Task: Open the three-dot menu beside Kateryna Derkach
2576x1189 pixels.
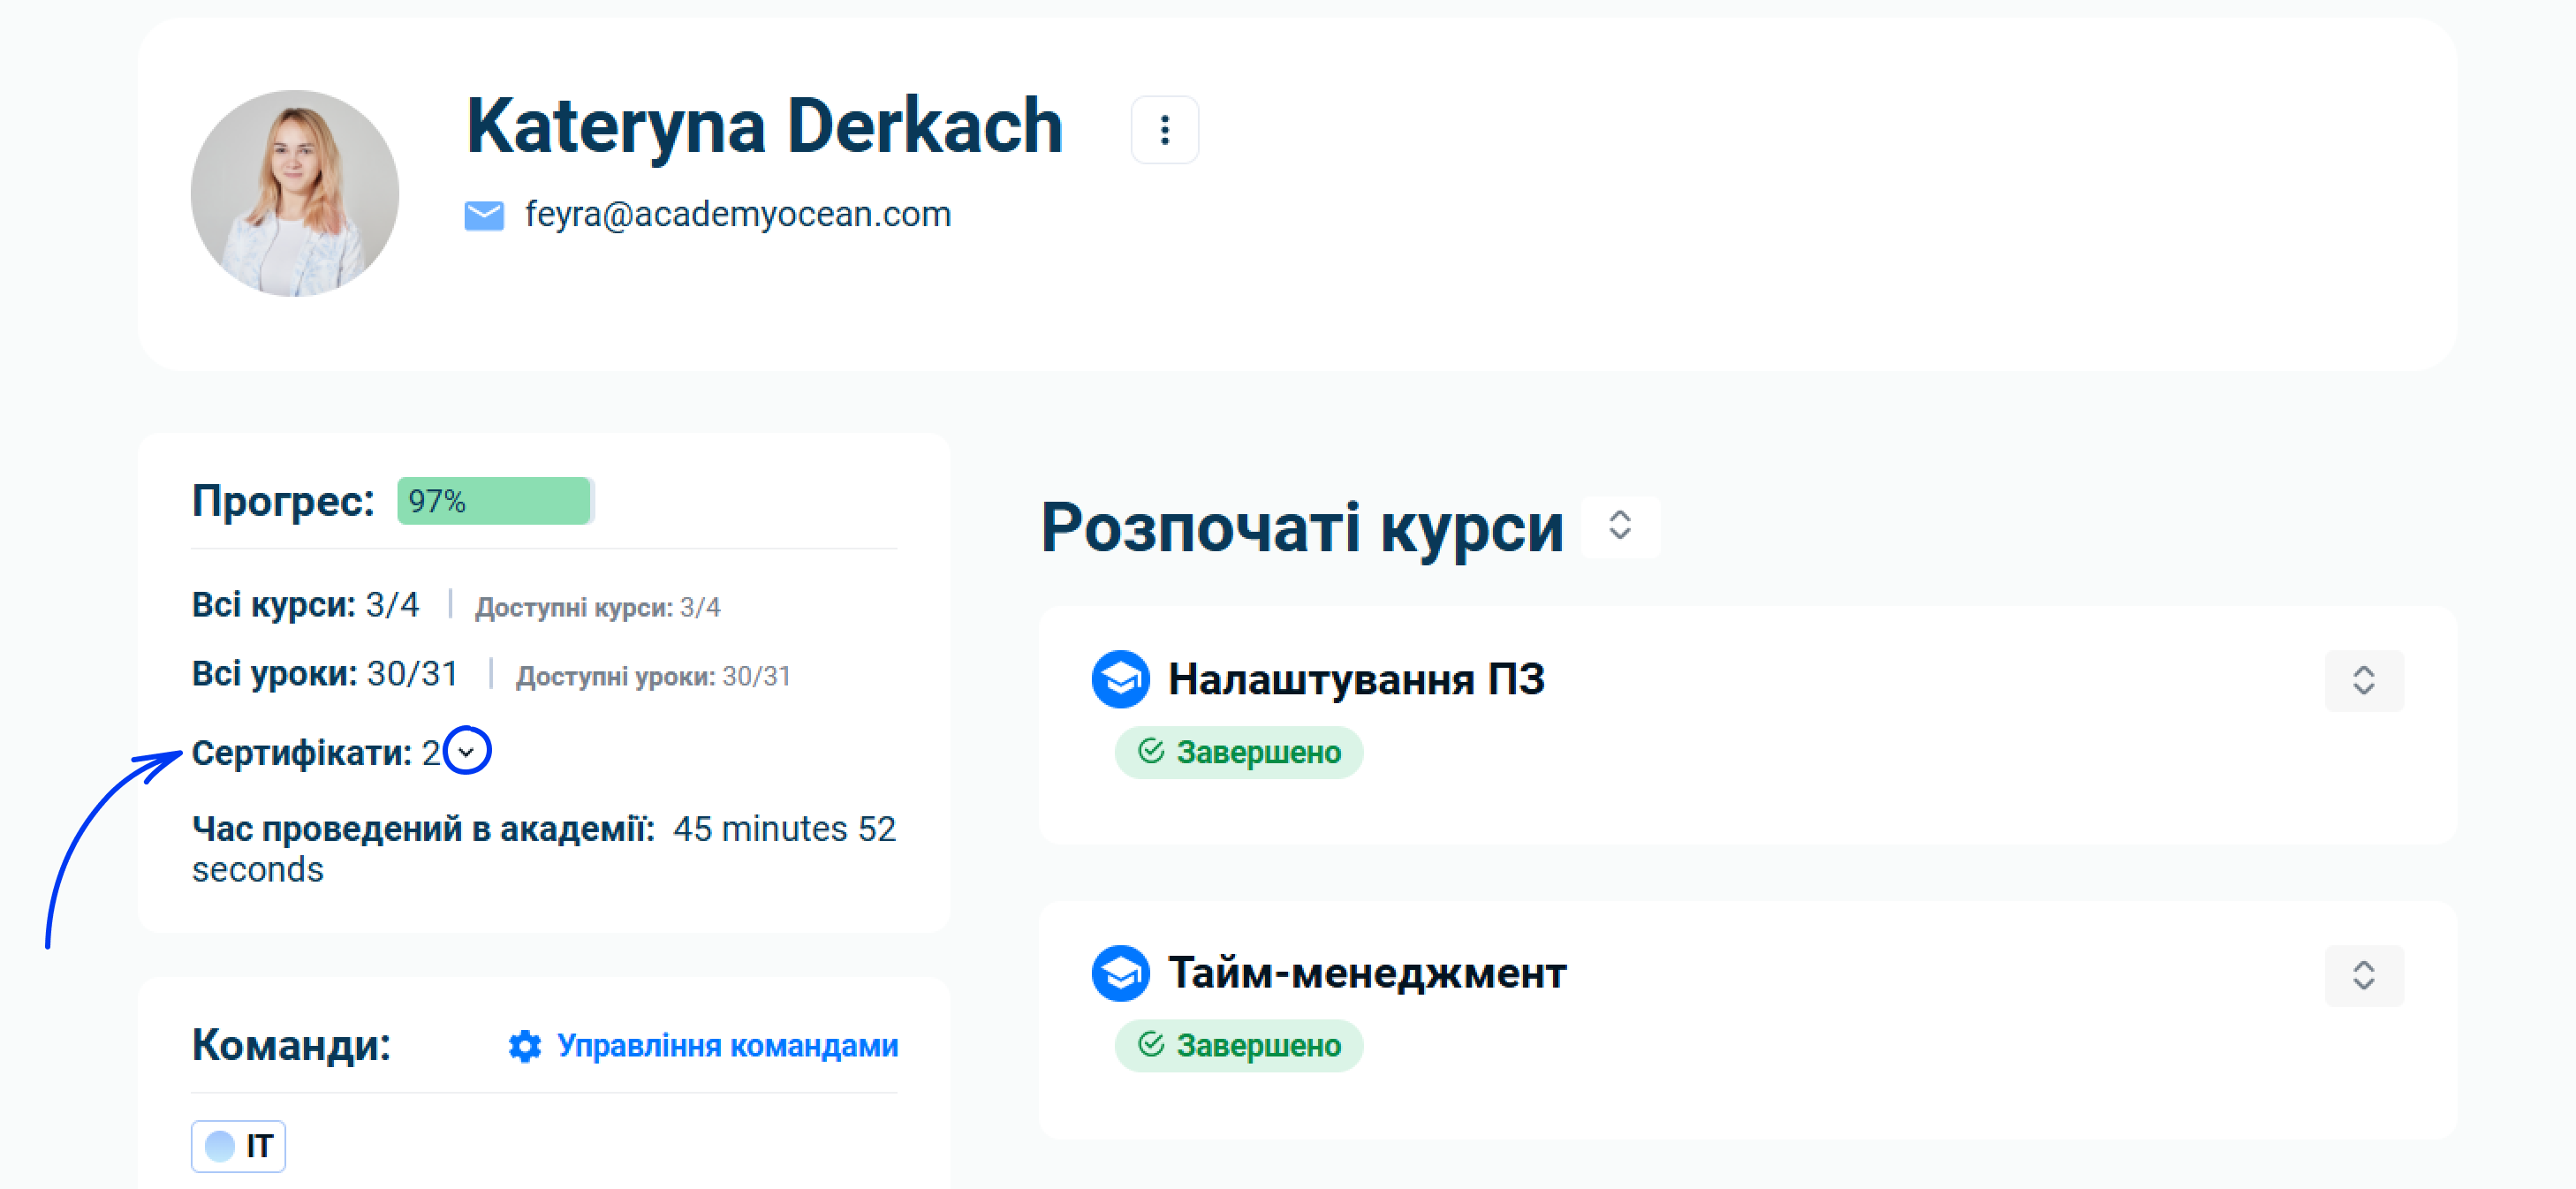Action: pos(1164,129)
